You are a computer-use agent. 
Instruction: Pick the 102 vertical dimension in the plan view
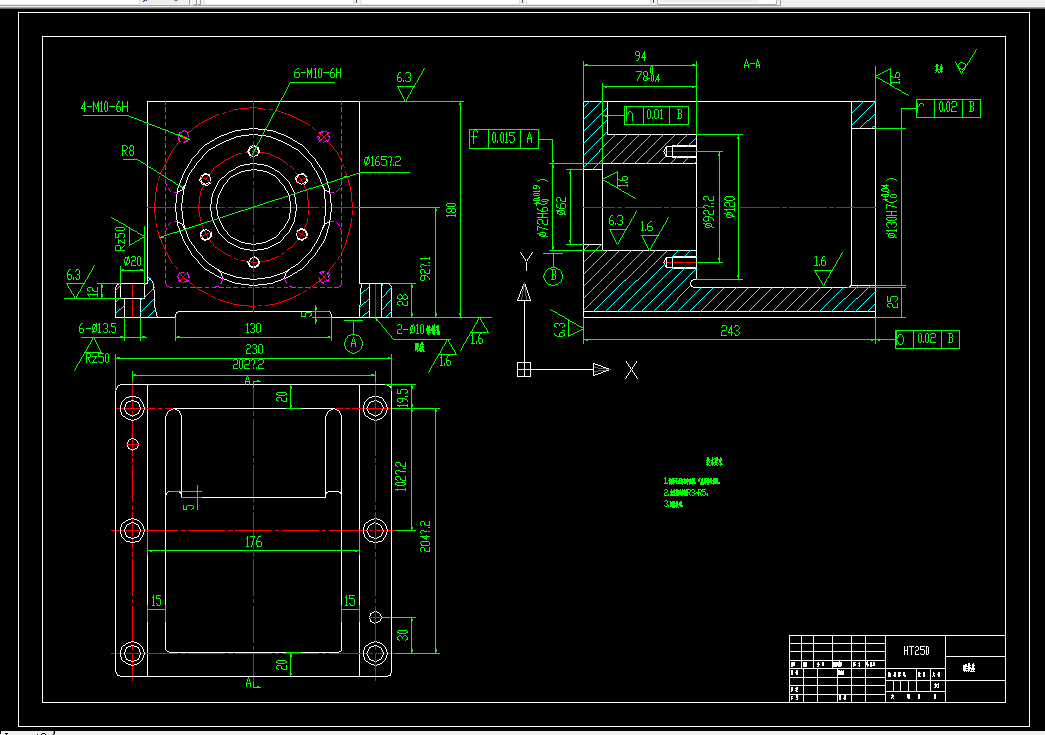[x=402, y=476]
